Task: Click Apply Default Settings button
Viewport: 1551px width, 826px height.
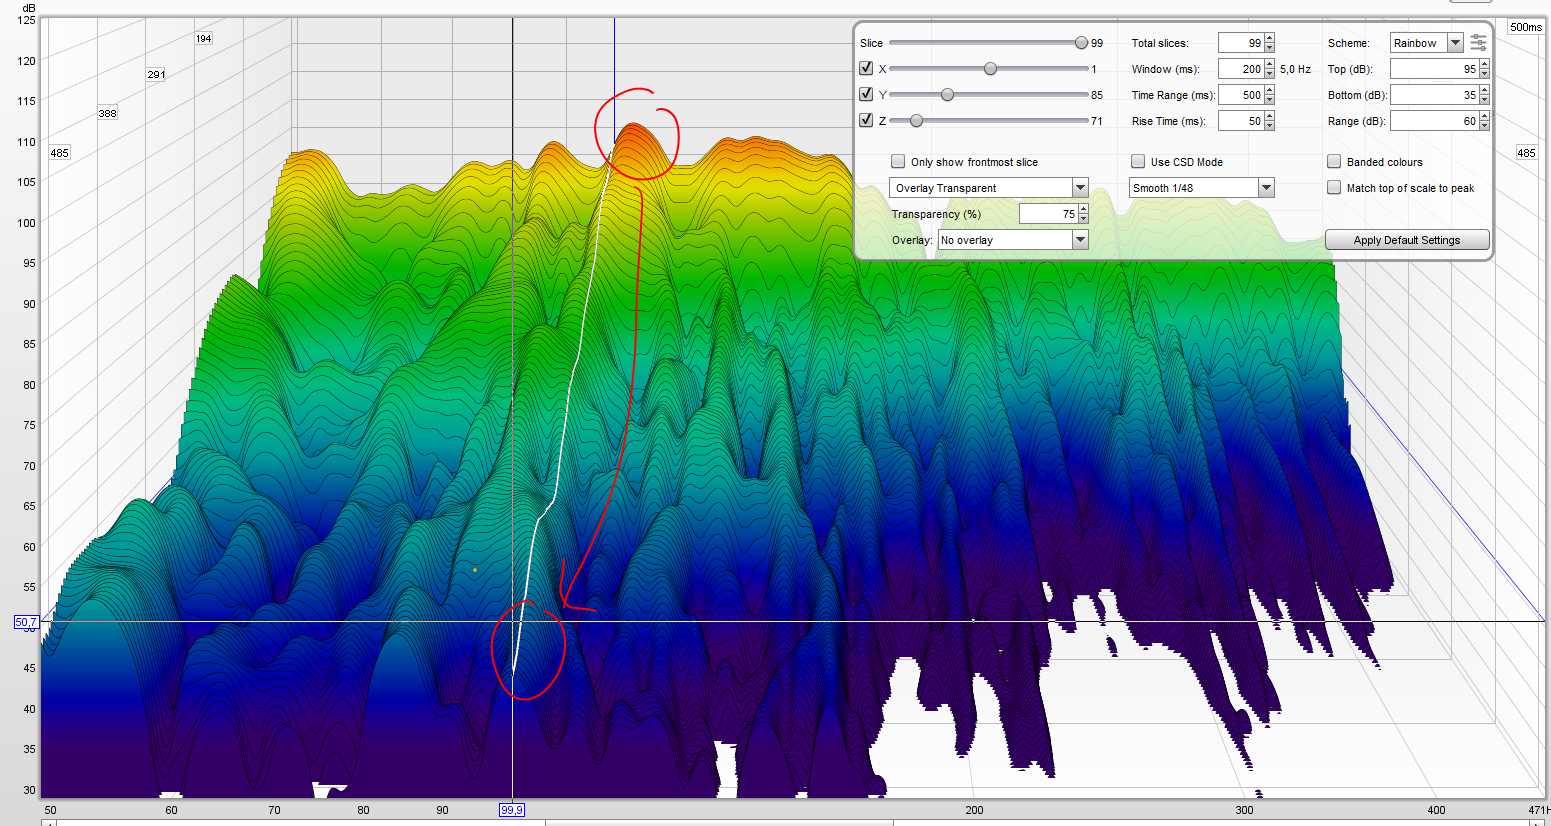Action: (1407, 240)
